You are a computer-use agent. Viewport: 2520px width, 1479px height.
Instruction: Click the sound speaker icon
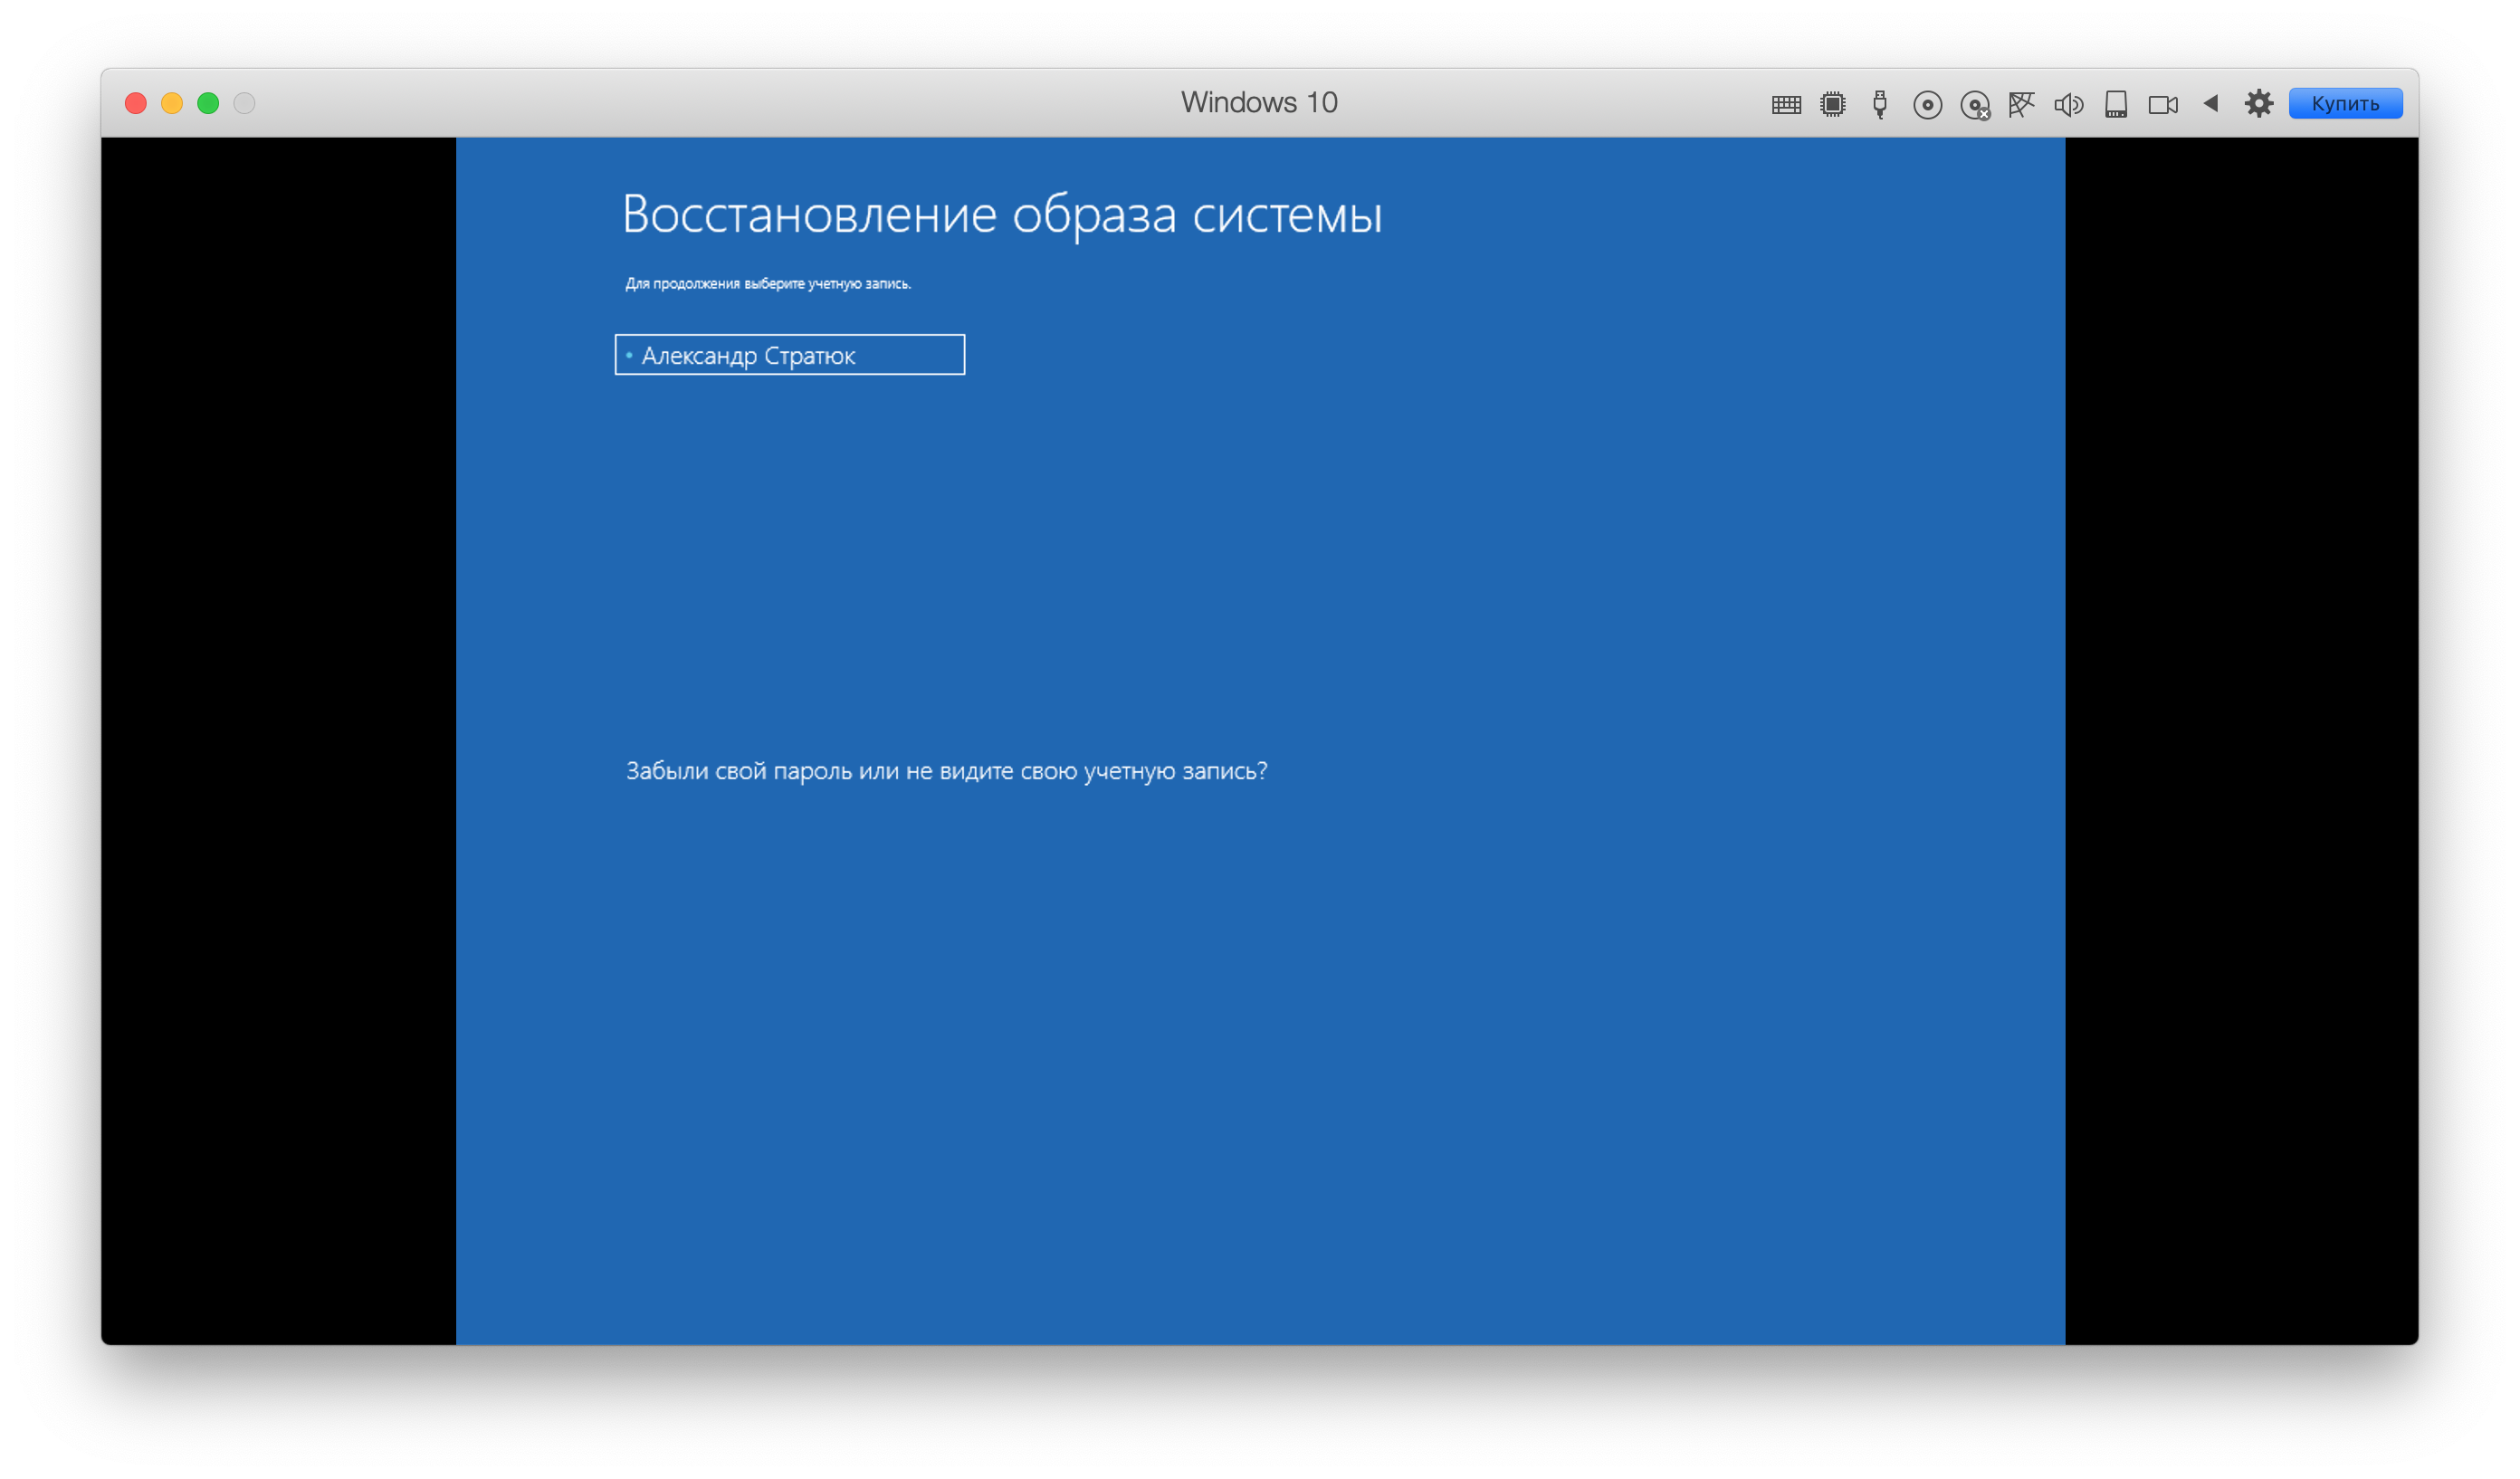[x=2068, y=104]
